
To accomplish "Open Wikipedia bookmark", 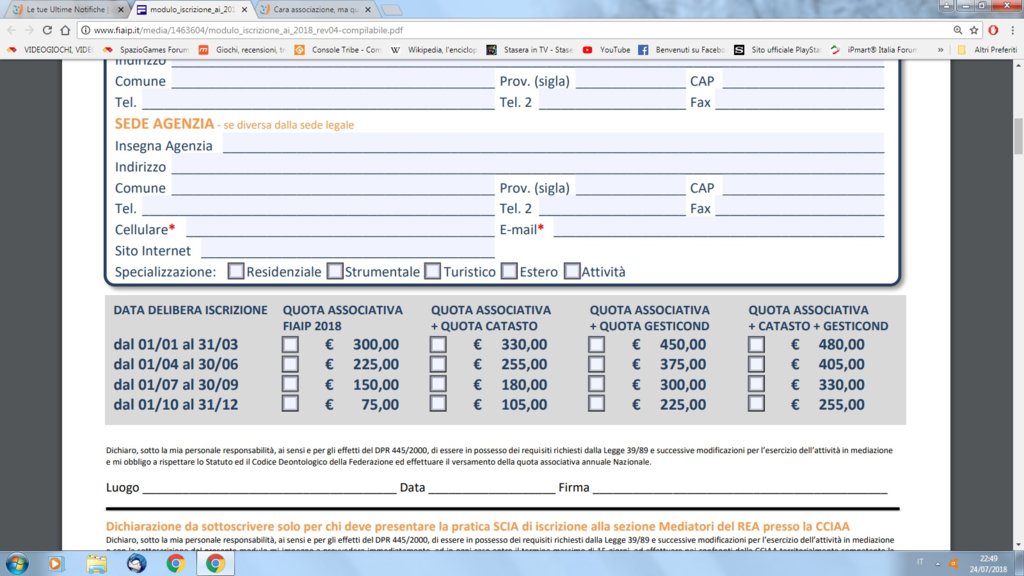I will point(434,50).
